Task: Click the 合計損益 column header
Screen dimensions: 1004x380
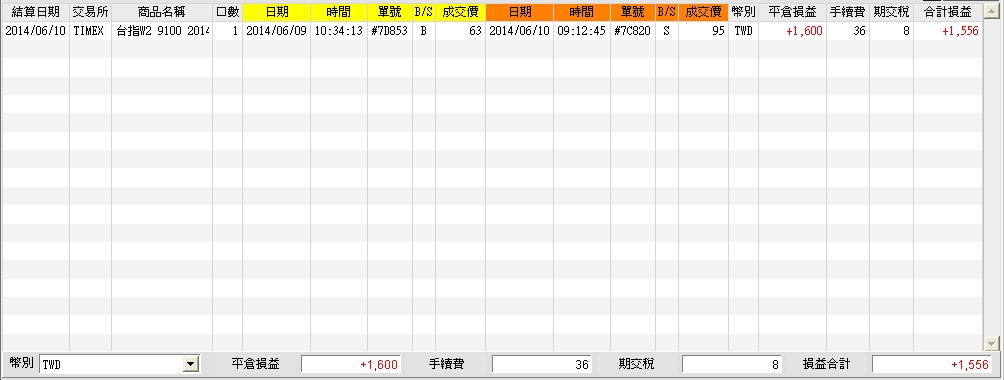Action: point(948,12)
